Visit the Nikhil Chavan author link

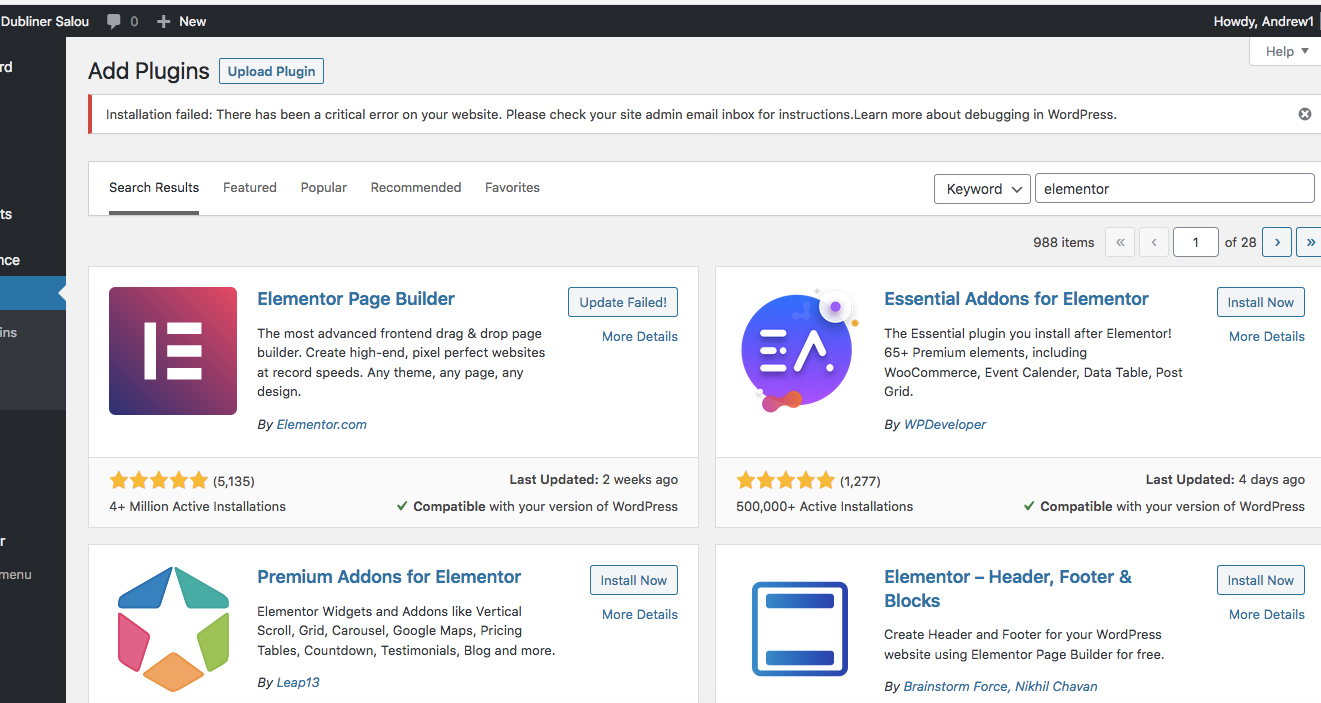(1056, 687)
